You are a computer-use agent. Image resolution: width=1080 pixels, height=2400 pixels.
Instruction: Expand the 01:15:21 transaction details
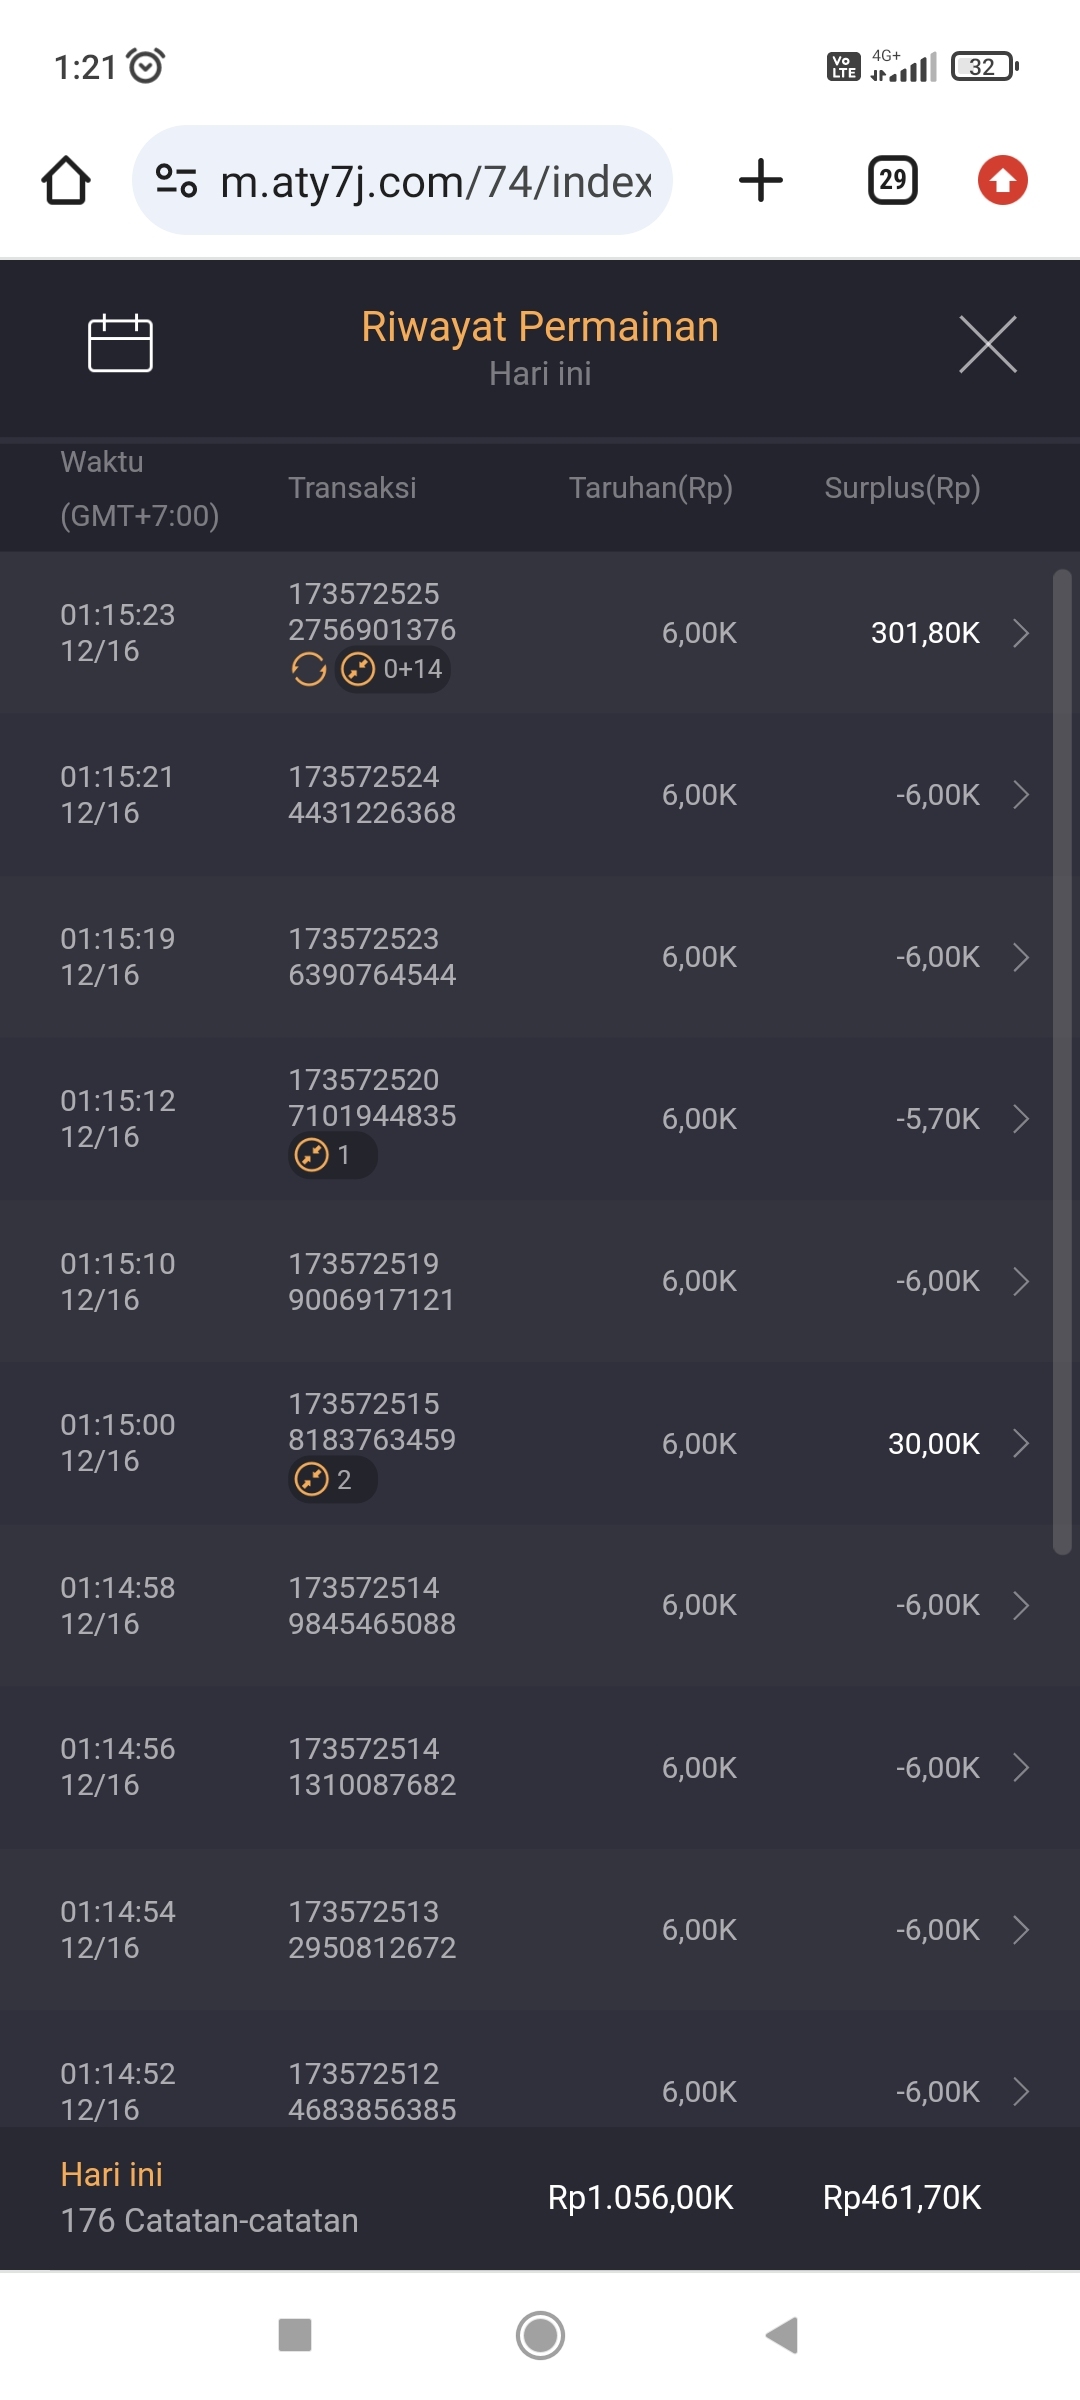[1020, 795]
